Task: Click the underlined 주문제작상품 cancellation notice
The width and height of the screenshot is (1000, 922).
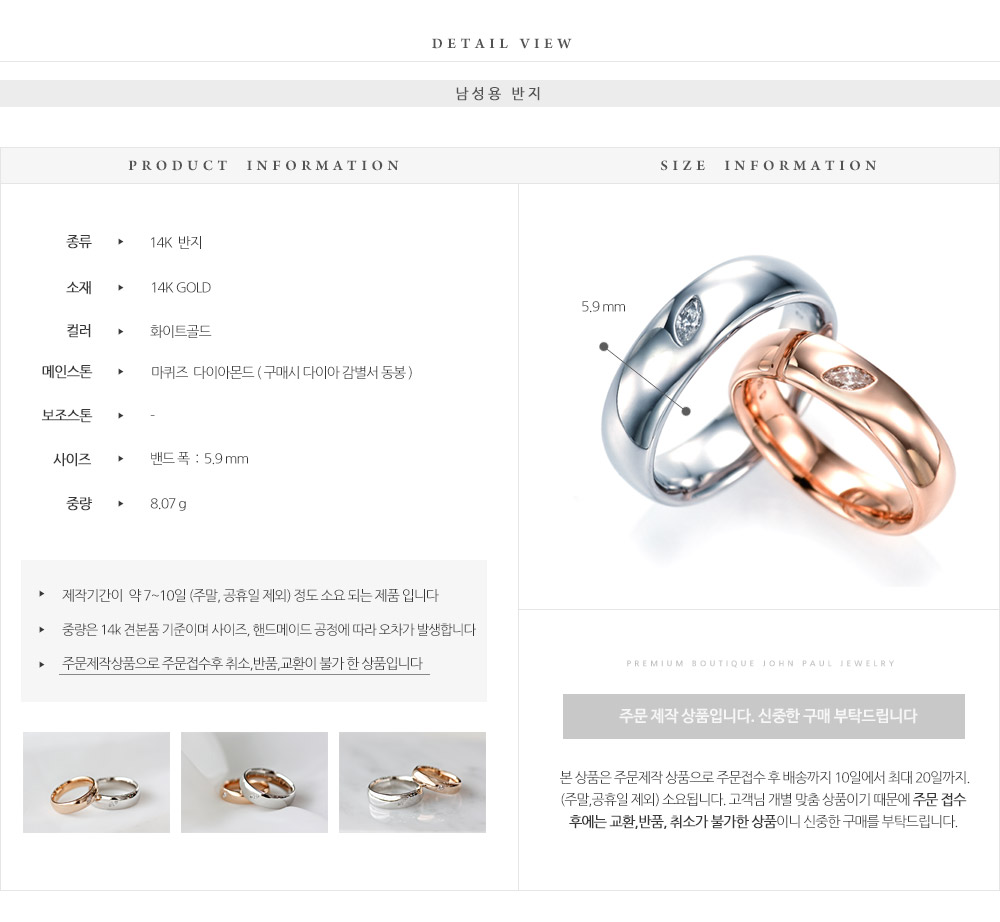Action: click(244, 664)
